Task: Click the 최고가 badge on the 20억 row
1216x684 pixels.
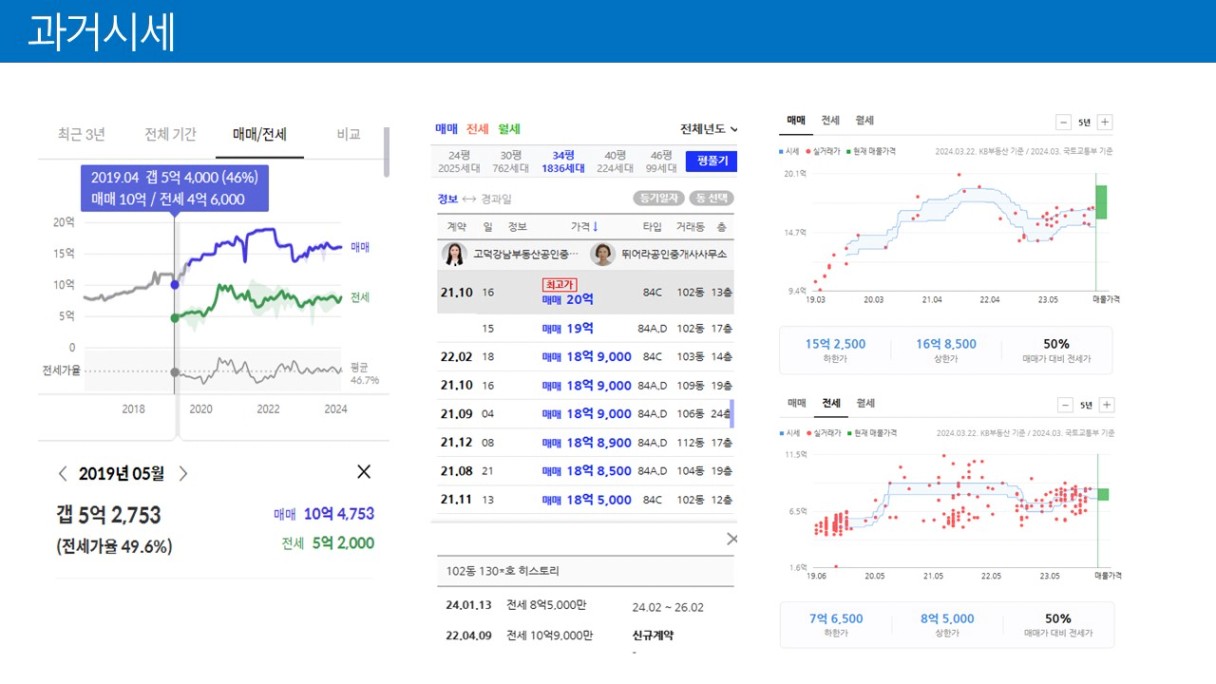Action: pos(559,285)
